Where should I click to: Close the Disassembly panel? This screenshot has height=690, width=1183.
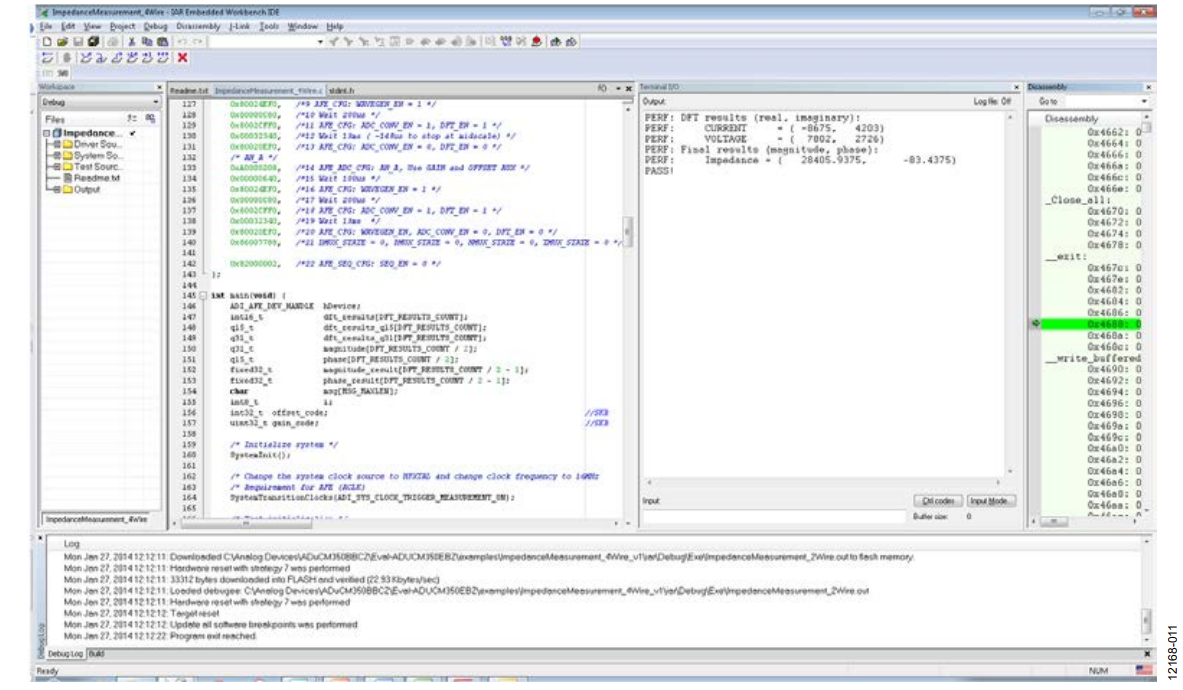pos(1148,87)
